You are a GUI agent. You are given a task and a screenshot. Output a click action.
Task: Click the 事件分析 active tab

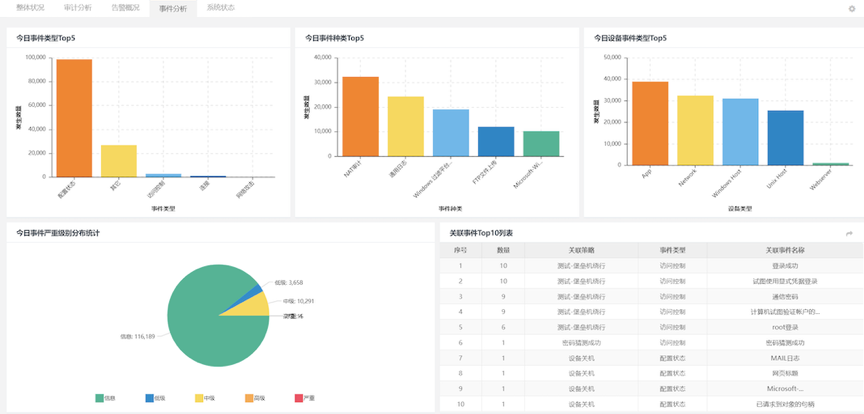(x=173, y=7)
